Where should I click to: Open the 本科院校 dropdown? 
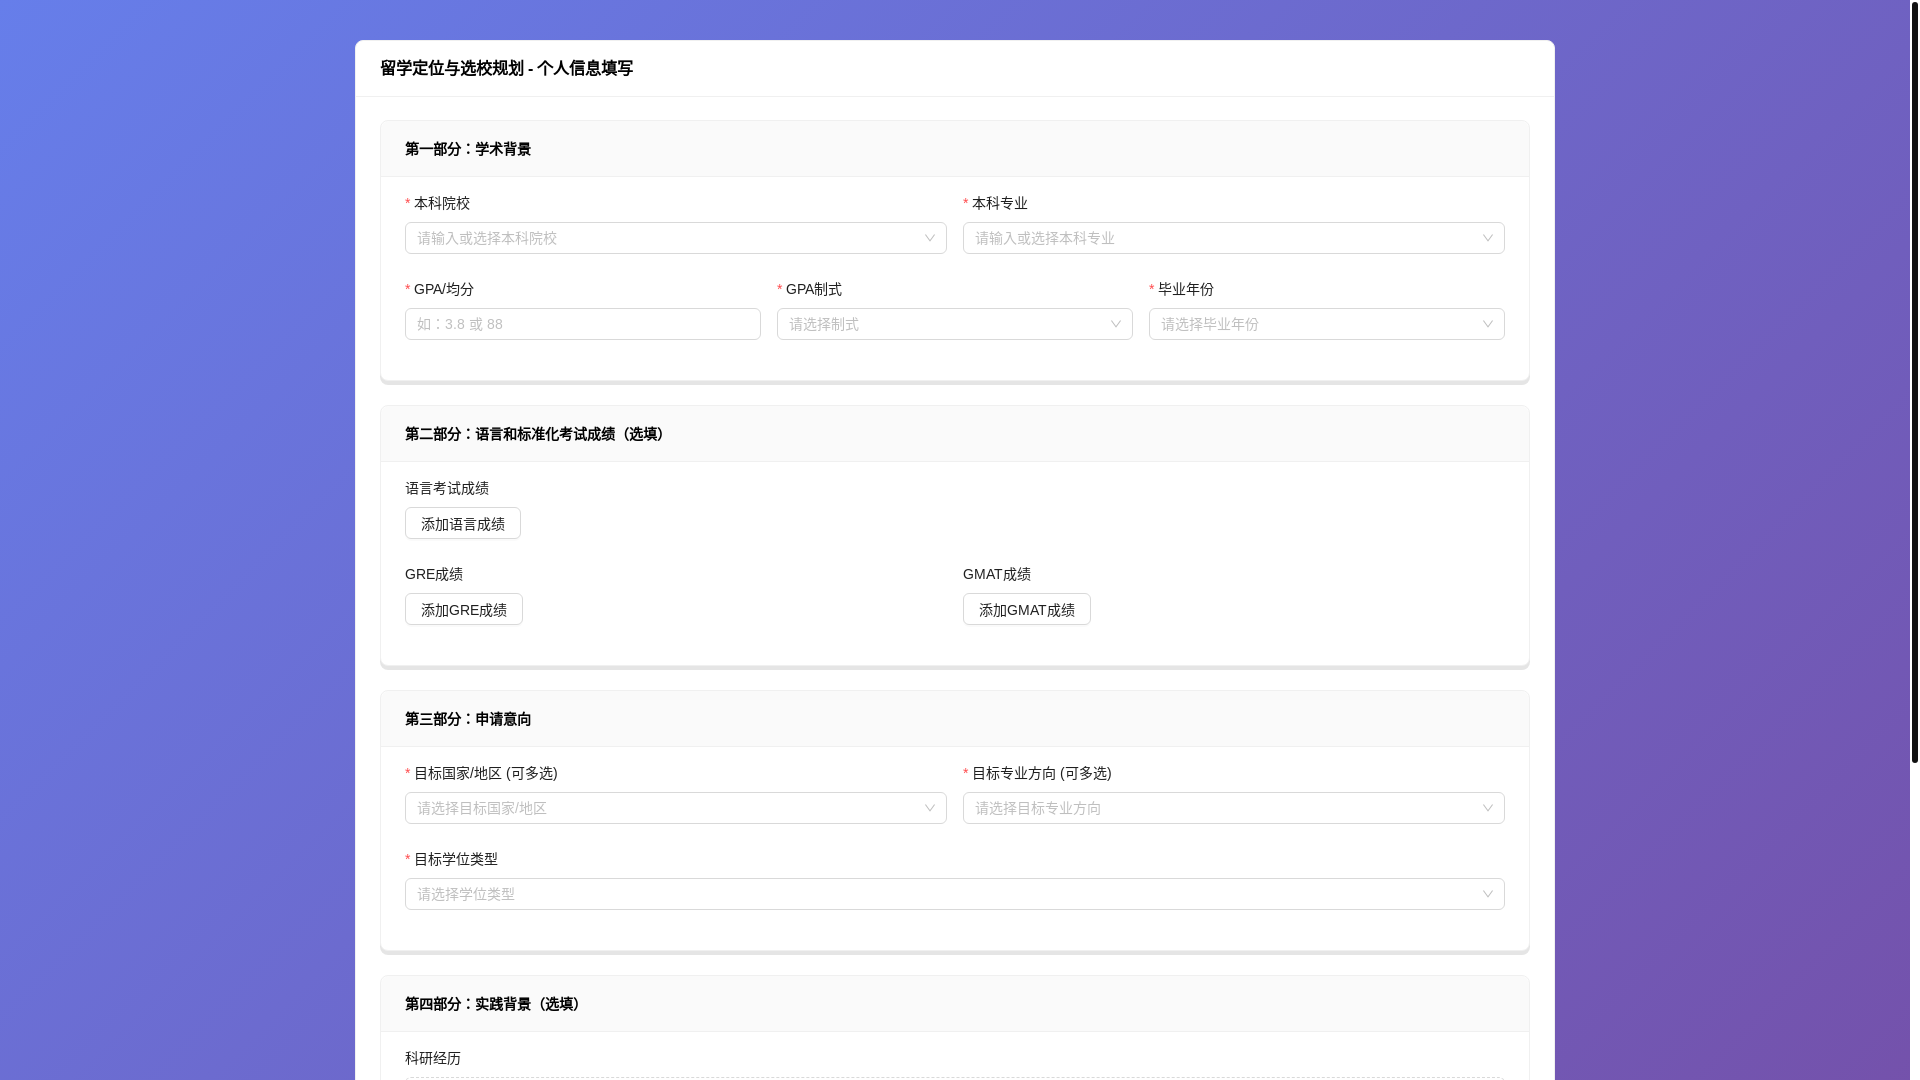coord(675,238)
